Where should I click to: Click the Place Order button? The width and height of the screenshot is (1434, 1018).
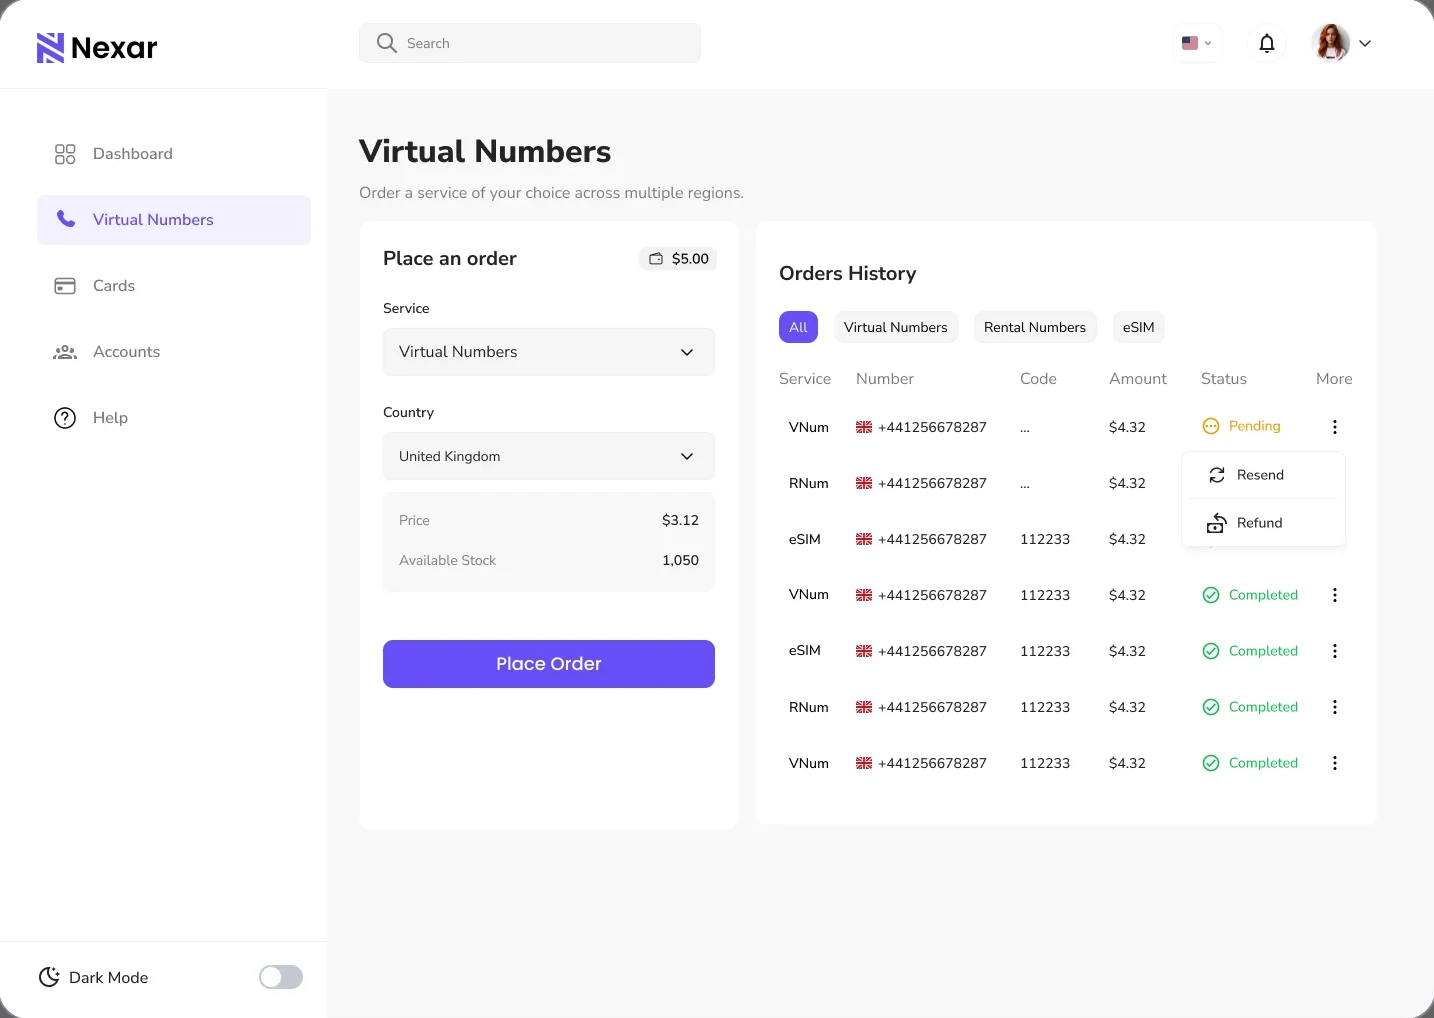point(549,664)
